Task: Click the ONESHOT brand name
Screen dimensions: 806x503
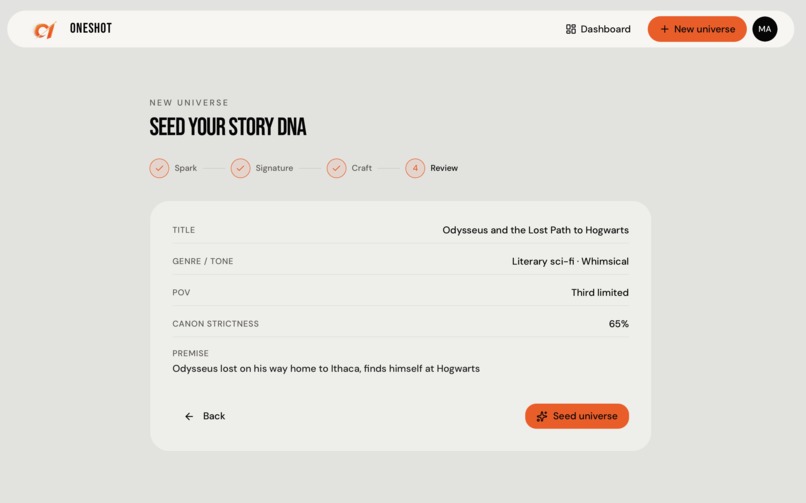Action: tap(91, 28)
